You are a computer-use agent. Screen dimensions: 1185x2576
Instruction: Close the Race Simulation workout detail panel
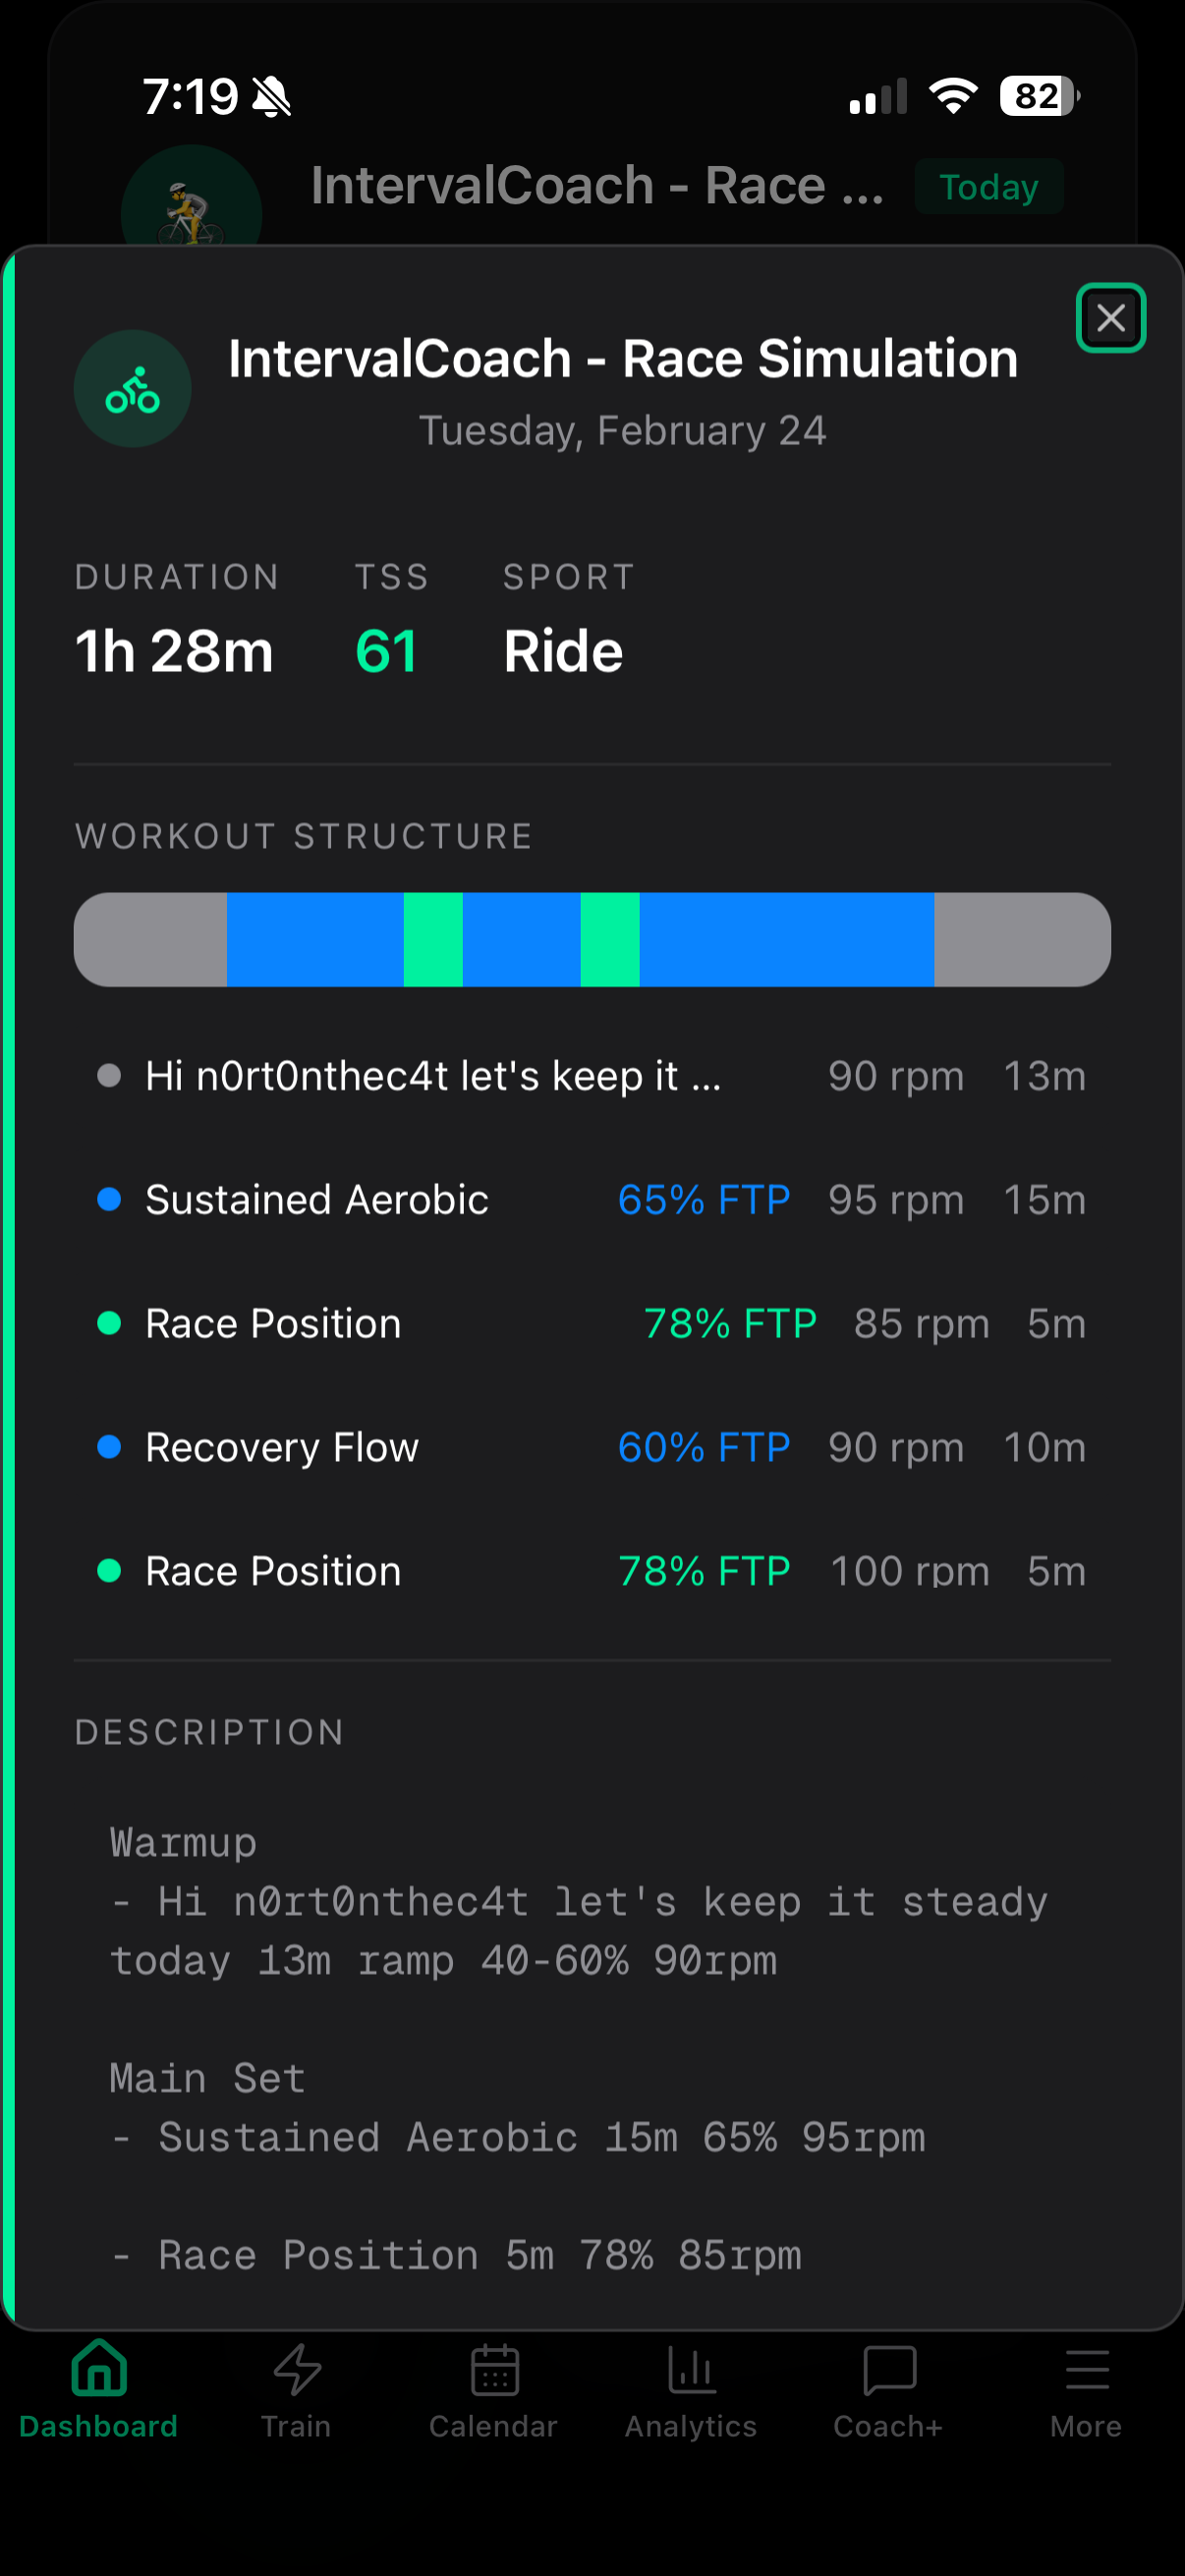pyautogui.click(x=1110, y=318)
